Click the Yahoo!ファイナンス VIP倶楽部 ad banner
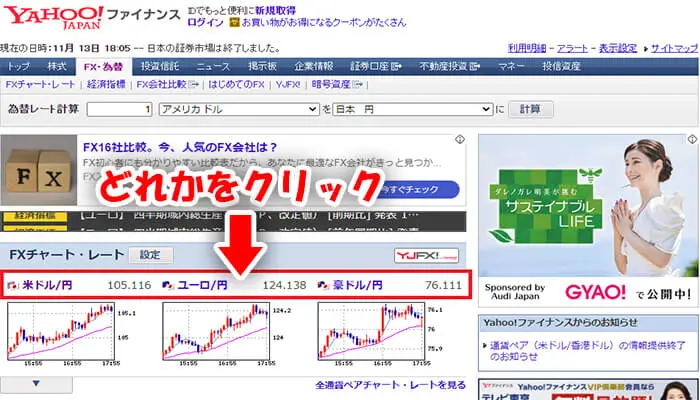Image resolution: width=700 pixels, height=400 pixels. 588,390
